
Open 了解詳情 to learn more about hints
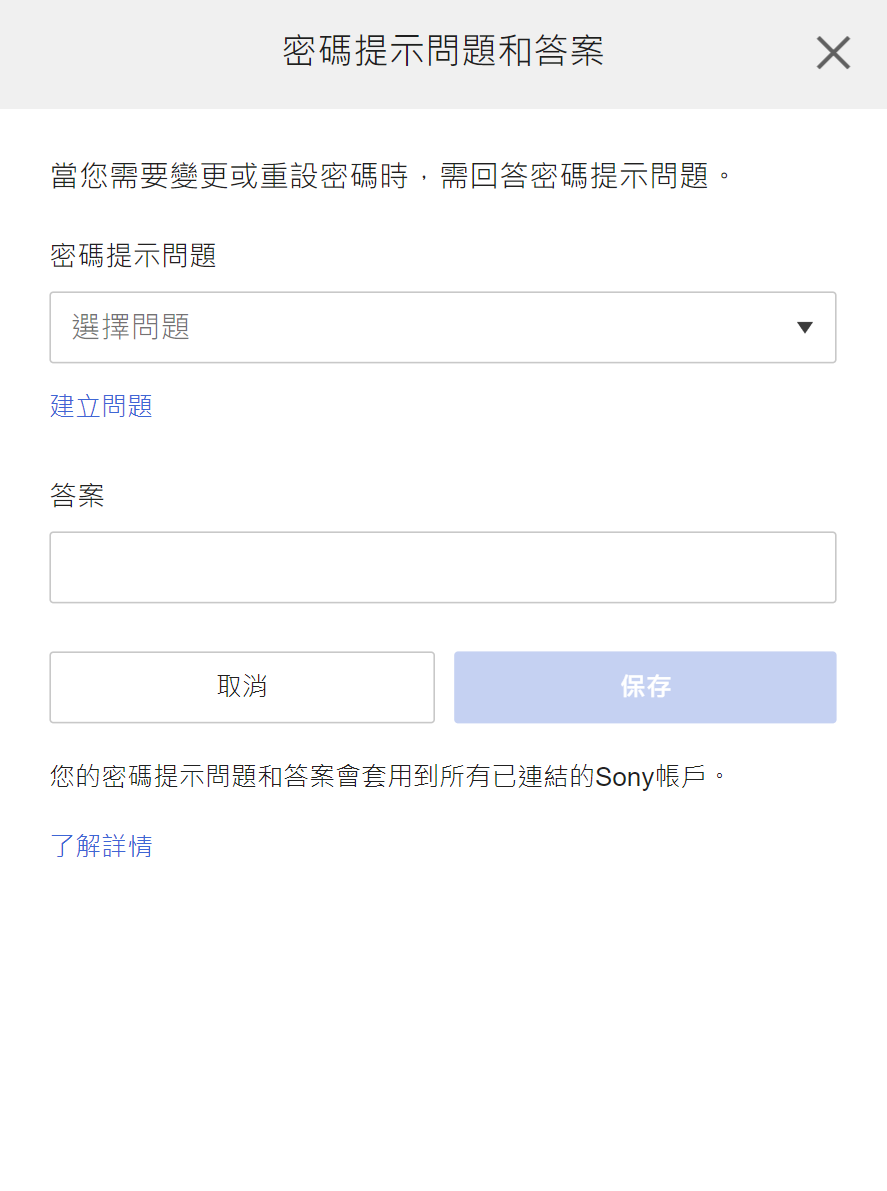(101, 846)
